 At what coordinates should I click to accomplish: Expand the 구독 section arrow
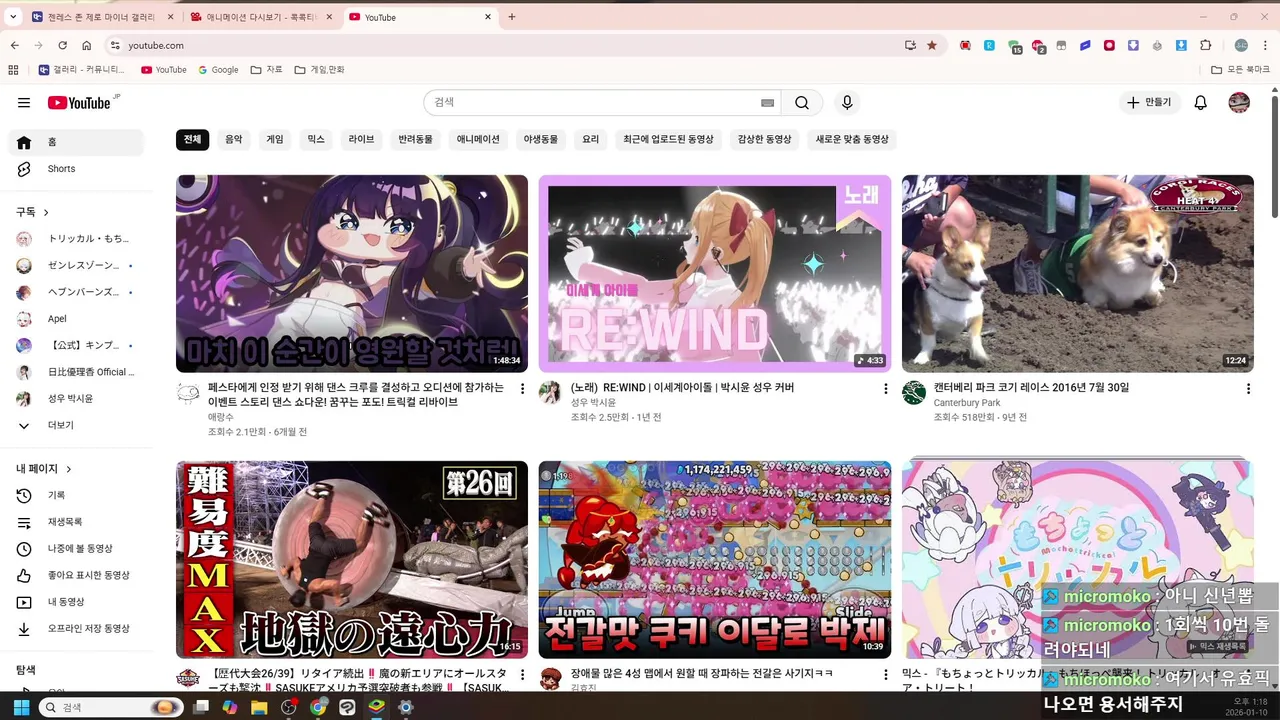46,212
